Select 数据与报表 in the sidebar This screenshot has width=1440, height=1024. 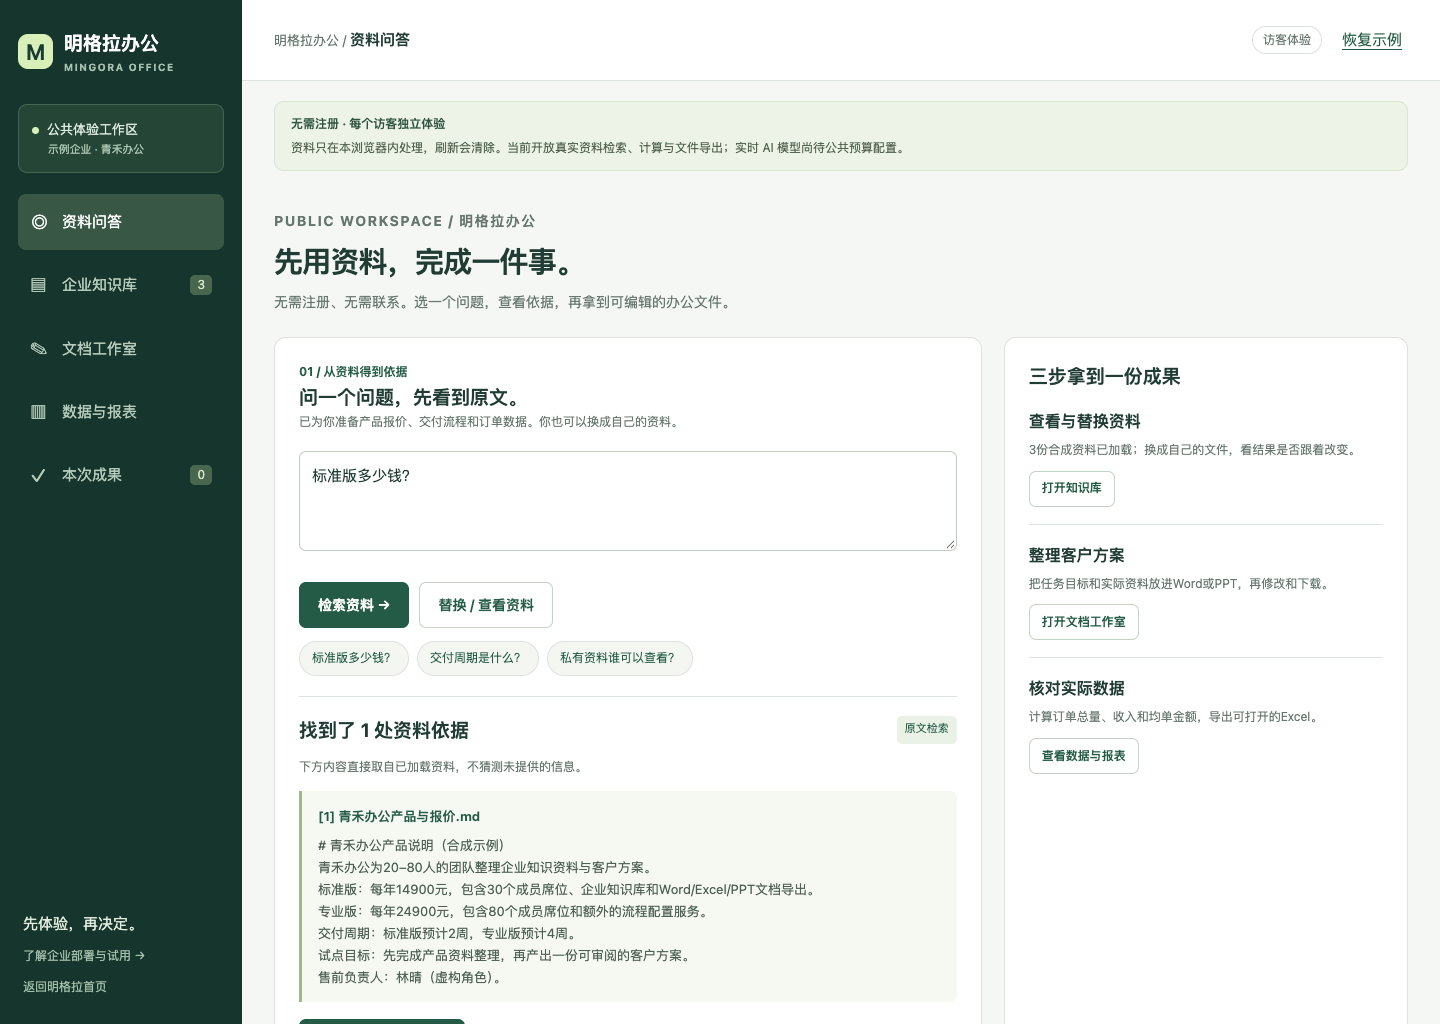[x=121, y=412]
